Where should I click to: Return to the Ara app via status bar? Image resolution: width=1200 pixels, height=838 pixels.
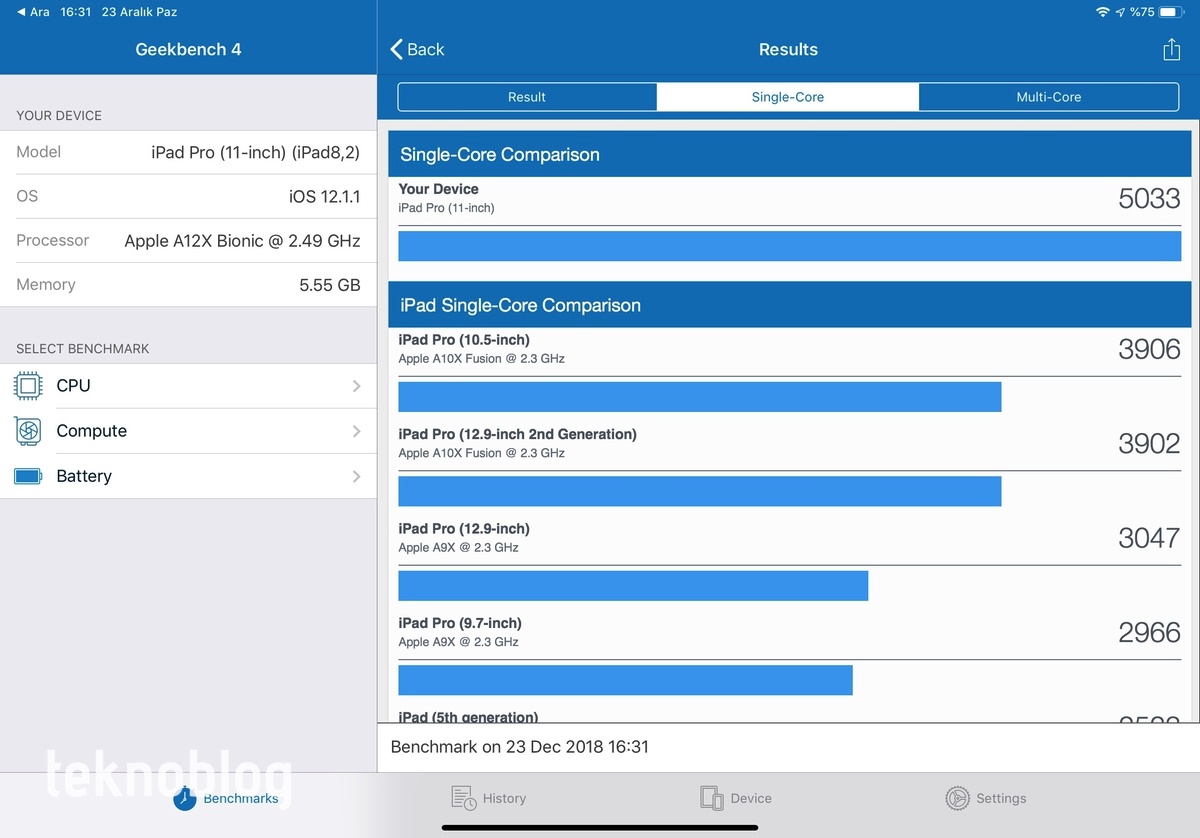click(x=33, y=12)
